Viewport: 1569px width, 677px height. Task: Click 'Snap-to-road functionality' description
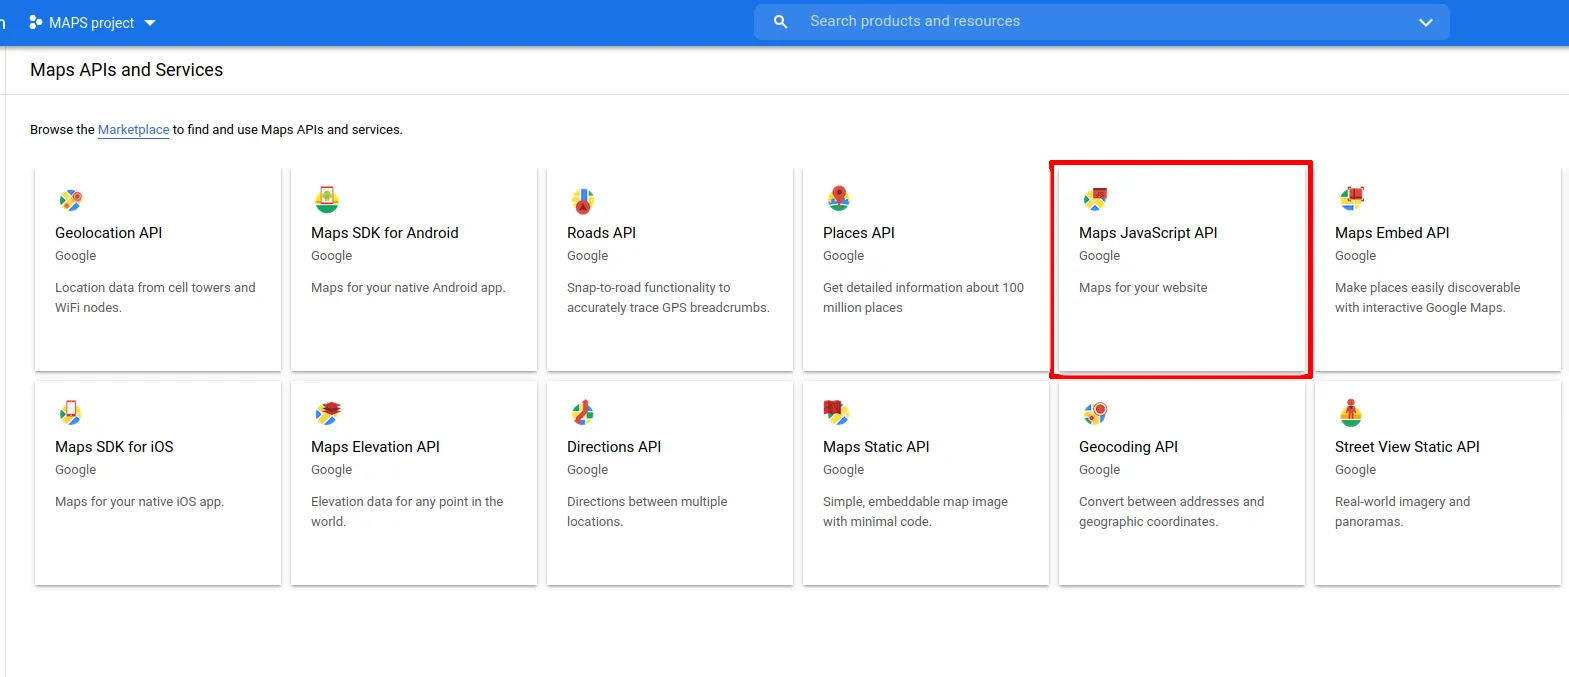668,298
